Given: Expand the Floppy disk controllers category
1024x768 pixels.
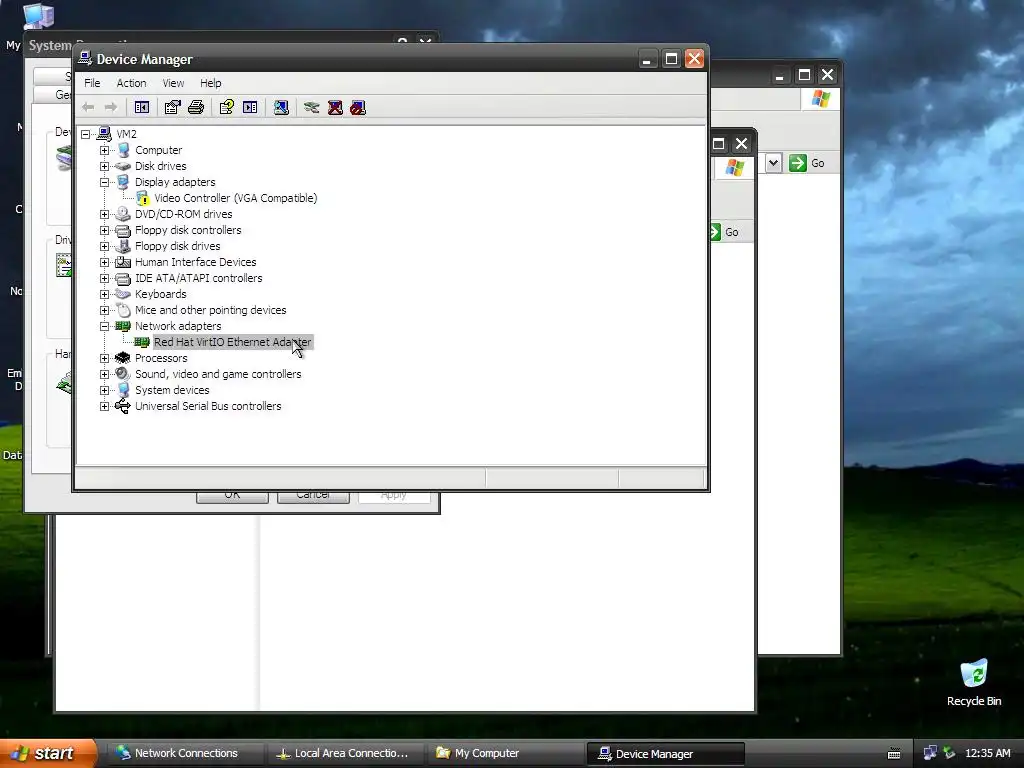Looking at the screenshot, I should pyautogui.click(x=104, y=230).
